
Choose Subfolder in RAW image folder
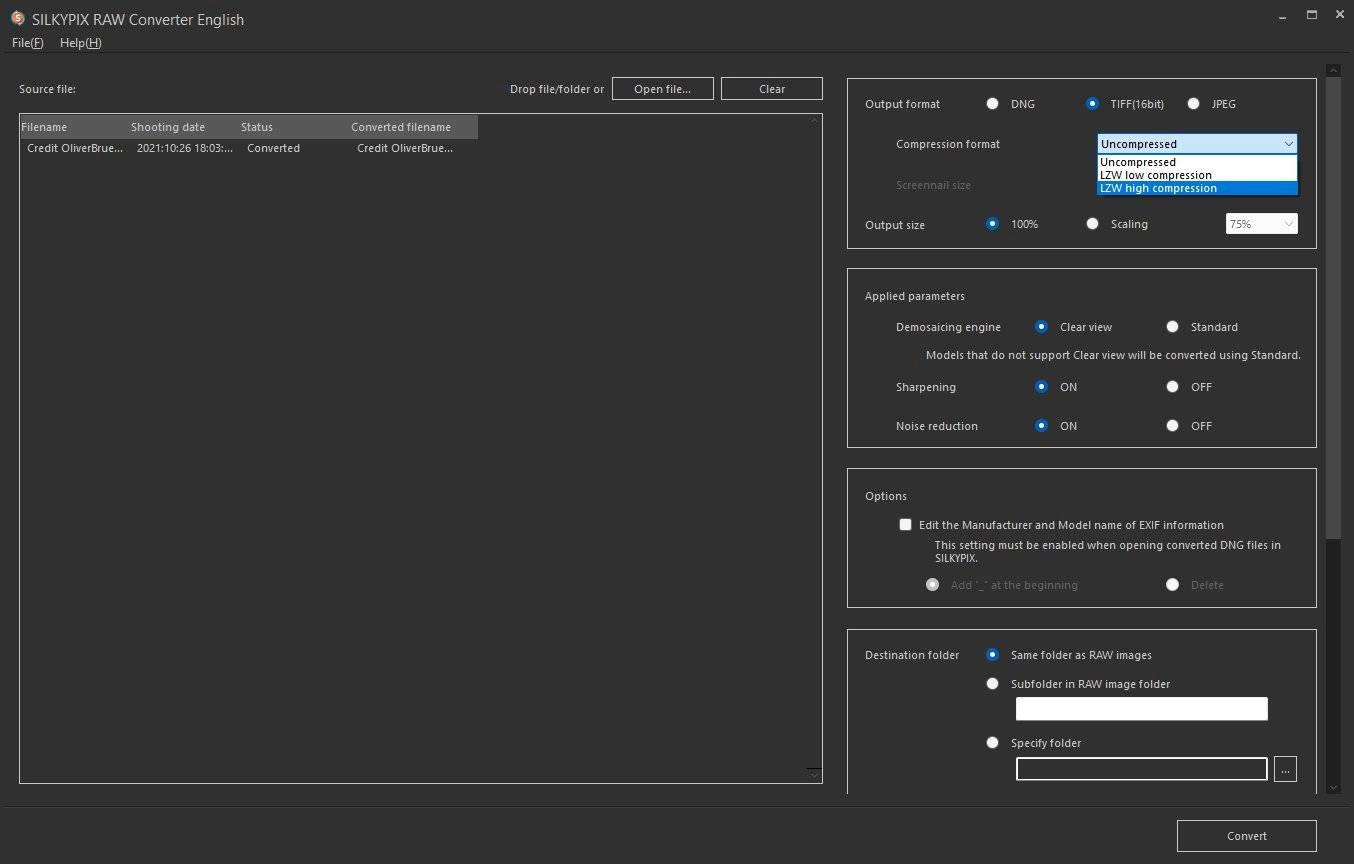coord(992,684)
